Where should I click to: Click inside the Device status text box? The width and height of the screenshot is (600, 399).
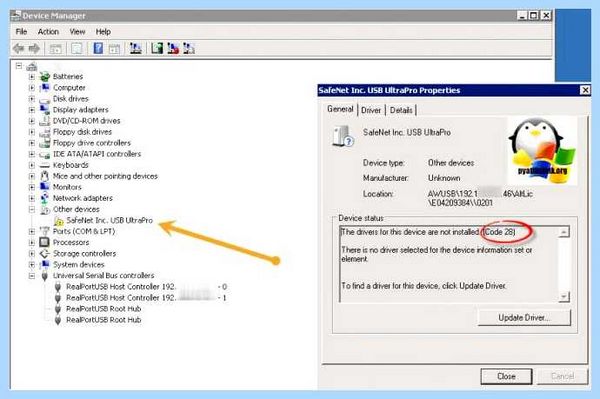[x=449, y=264]
